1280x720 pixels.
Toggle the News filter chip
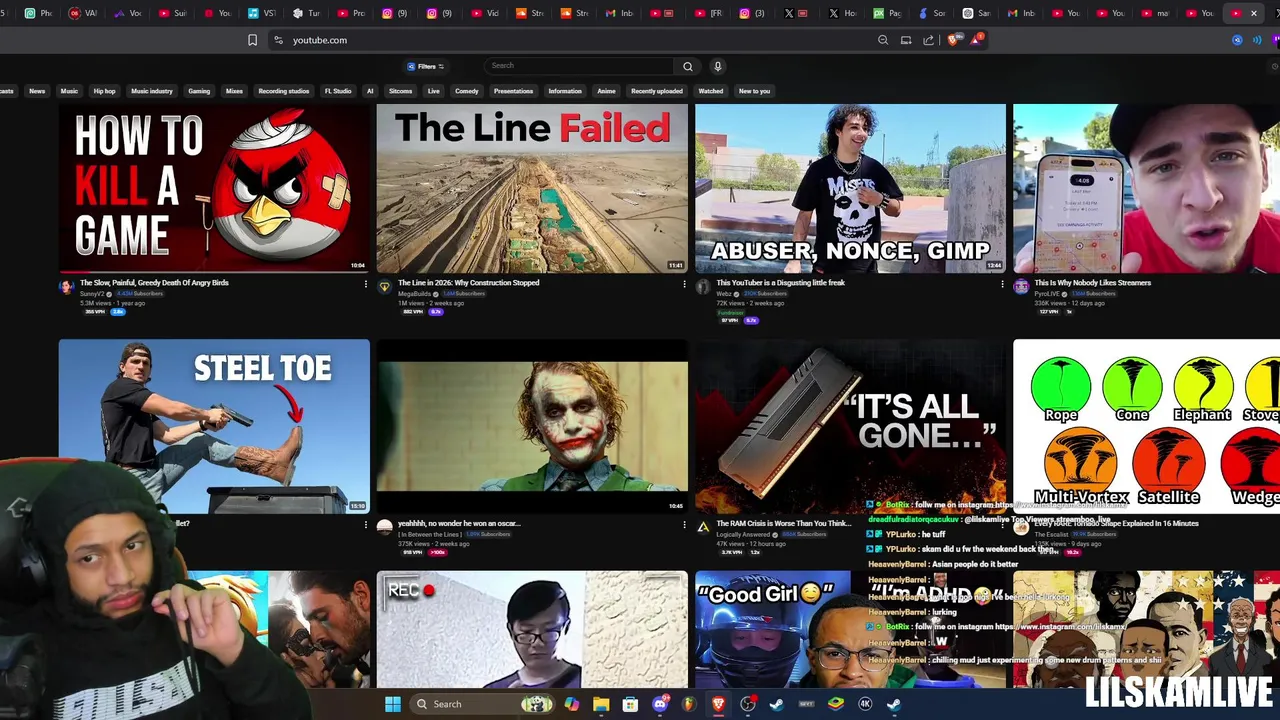[37, 91]
